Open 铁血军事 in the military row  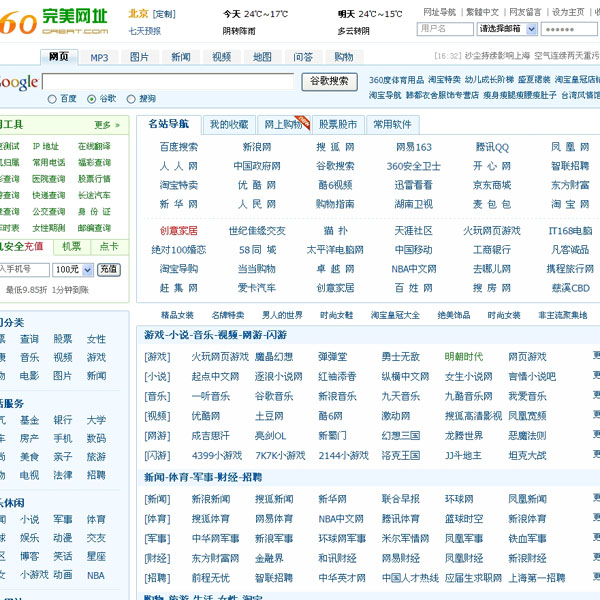coord(527,538)
